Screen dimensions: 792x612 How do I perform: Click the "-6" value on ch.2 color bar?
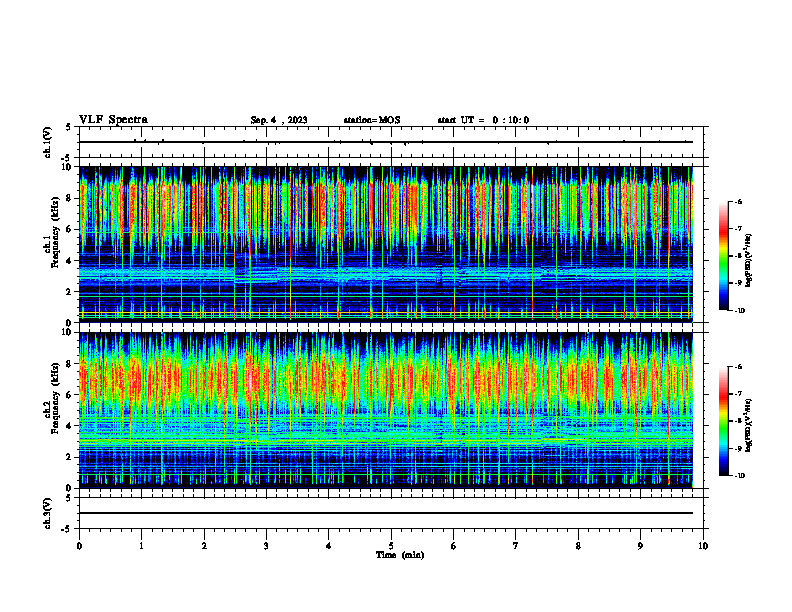click(738, 367)
